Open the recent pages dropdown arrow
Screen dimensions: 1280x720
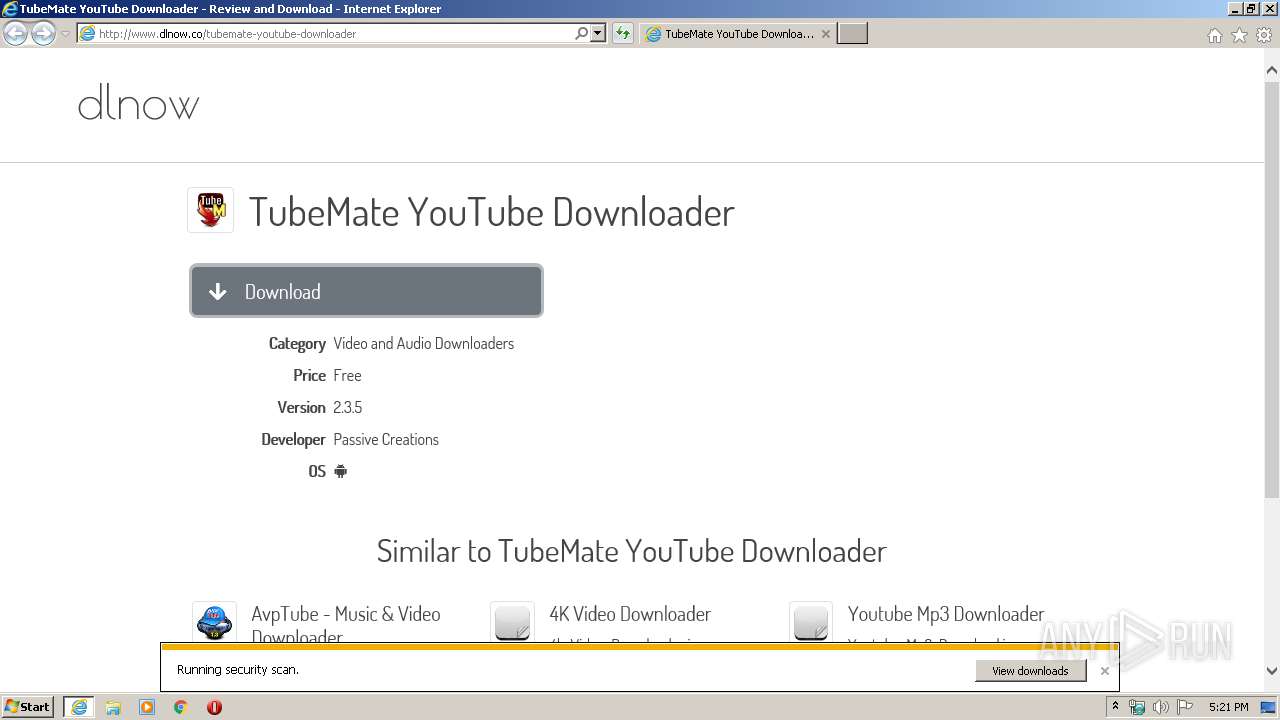(65, 34)
